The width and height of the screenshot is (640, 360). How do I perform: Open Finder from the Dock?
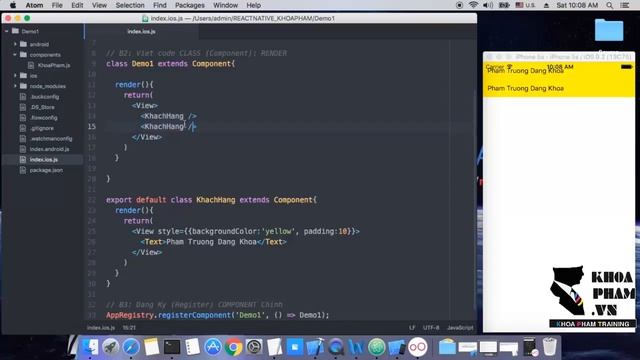tap(89, 347)
